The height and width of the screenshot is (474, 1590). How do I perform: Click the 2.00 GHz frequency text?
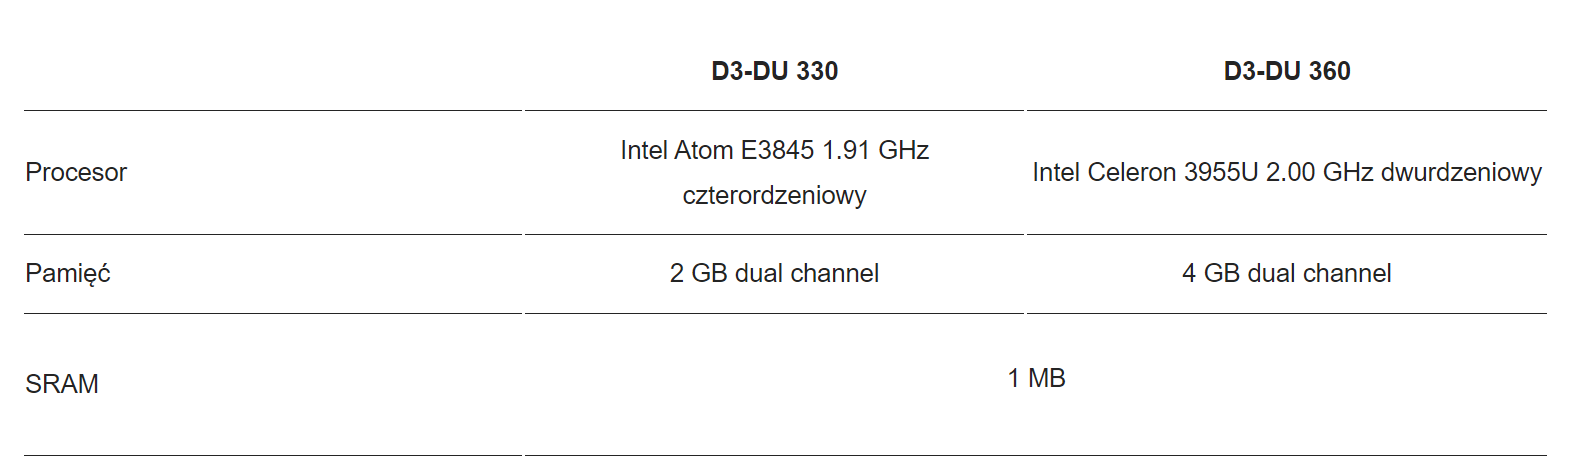coord(1320,172)
